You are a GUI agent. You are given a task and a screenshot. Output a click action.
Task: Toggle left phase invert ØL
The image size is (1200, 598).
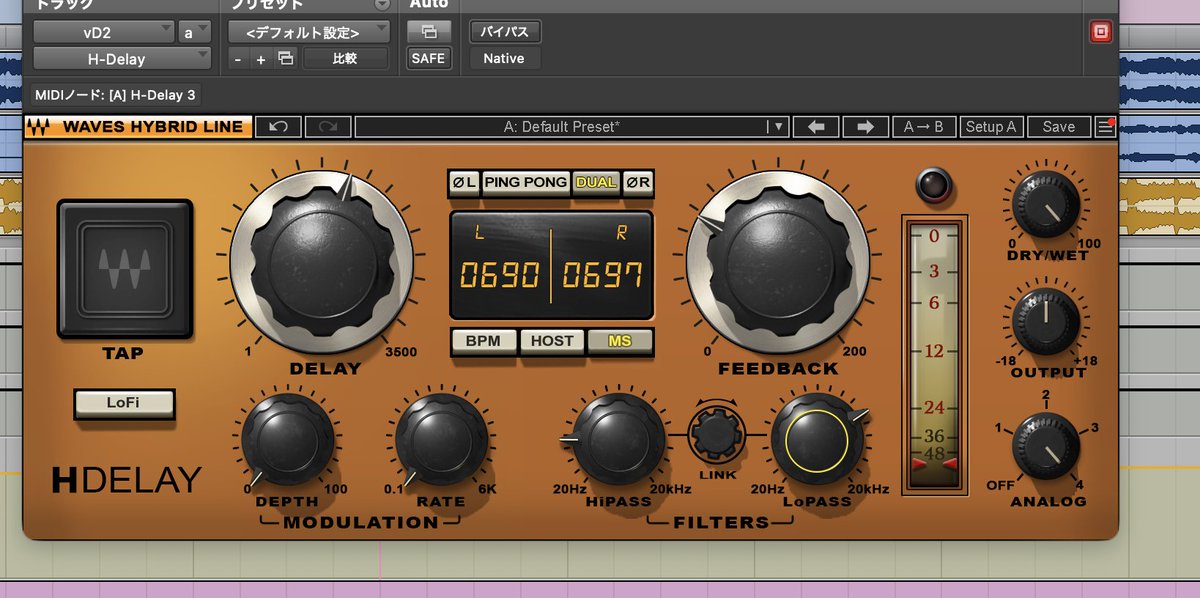tap(463, 183)
